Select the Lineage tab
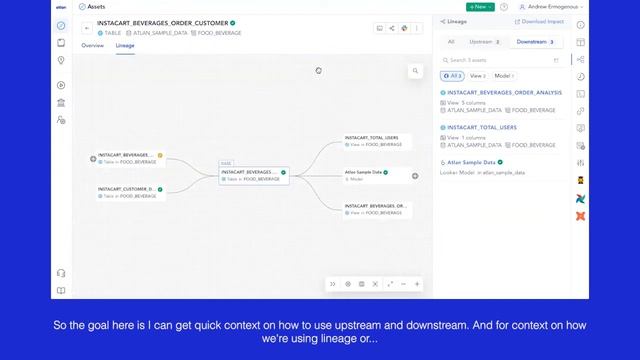Image resolution: width=640 pixels, height=360 pixels. click(x=125, y=45)
